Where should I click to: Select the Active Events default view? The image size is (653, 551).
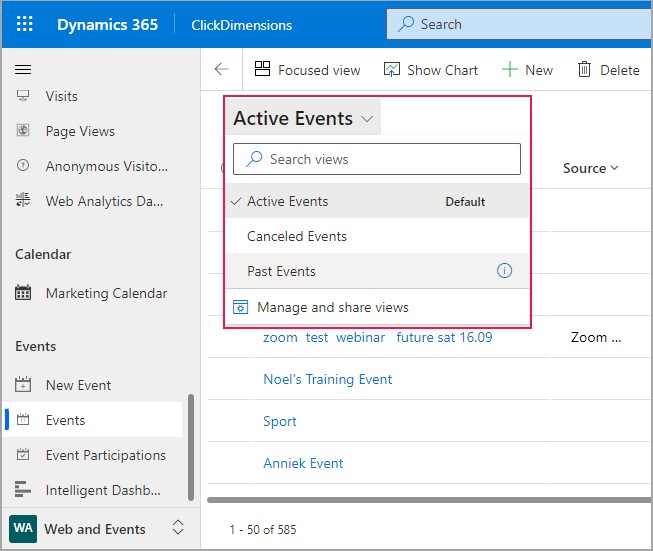coord(377,201)
